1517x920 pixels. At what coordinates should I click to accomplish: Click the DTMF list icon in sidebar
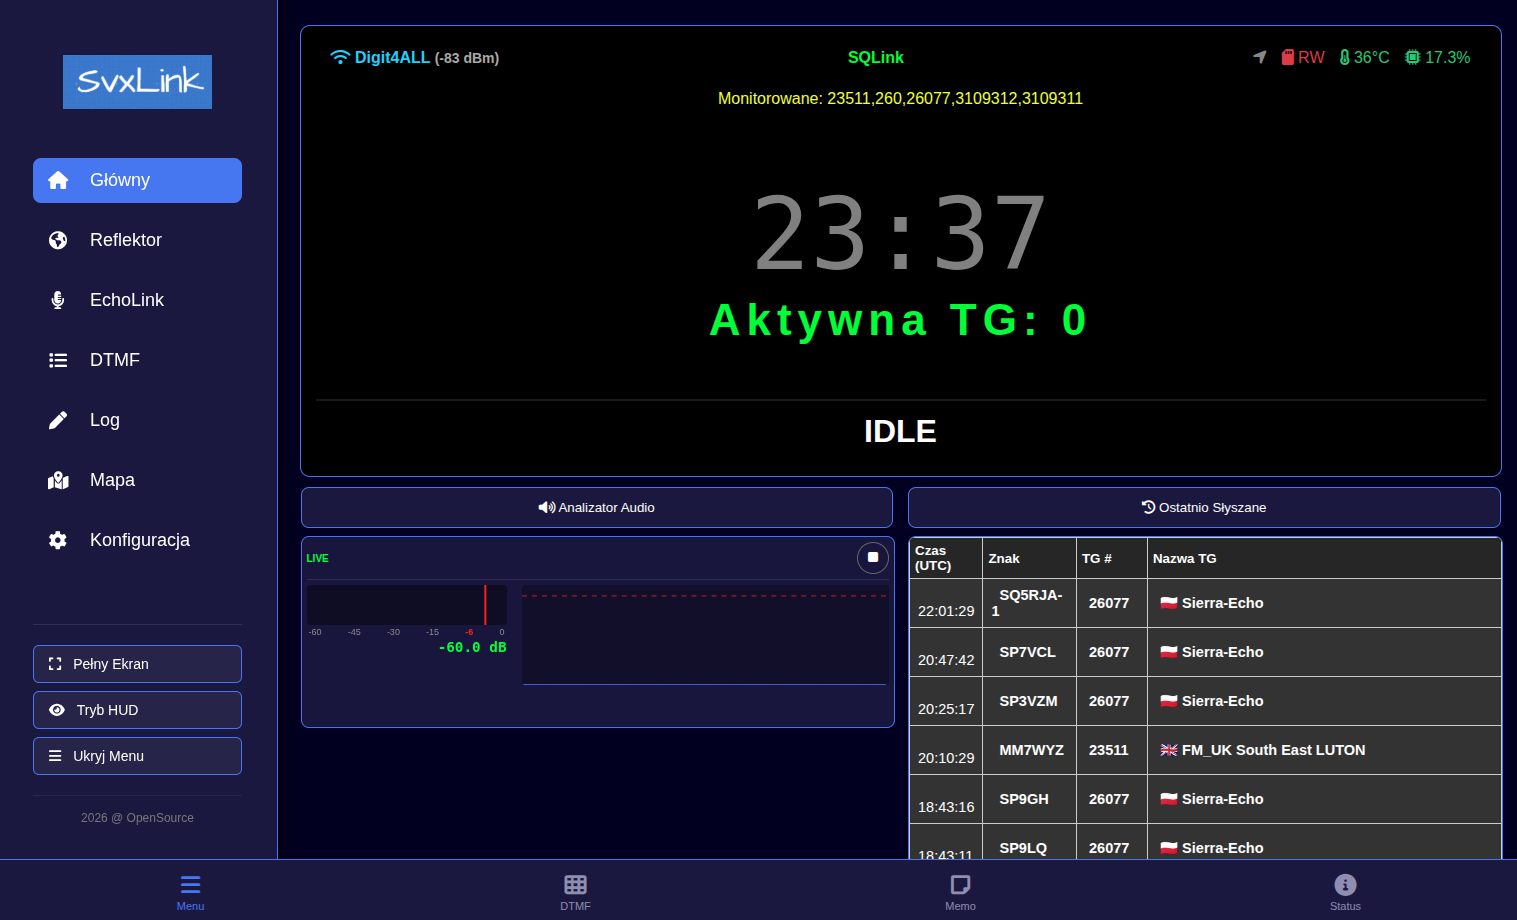tap(58, 360)
